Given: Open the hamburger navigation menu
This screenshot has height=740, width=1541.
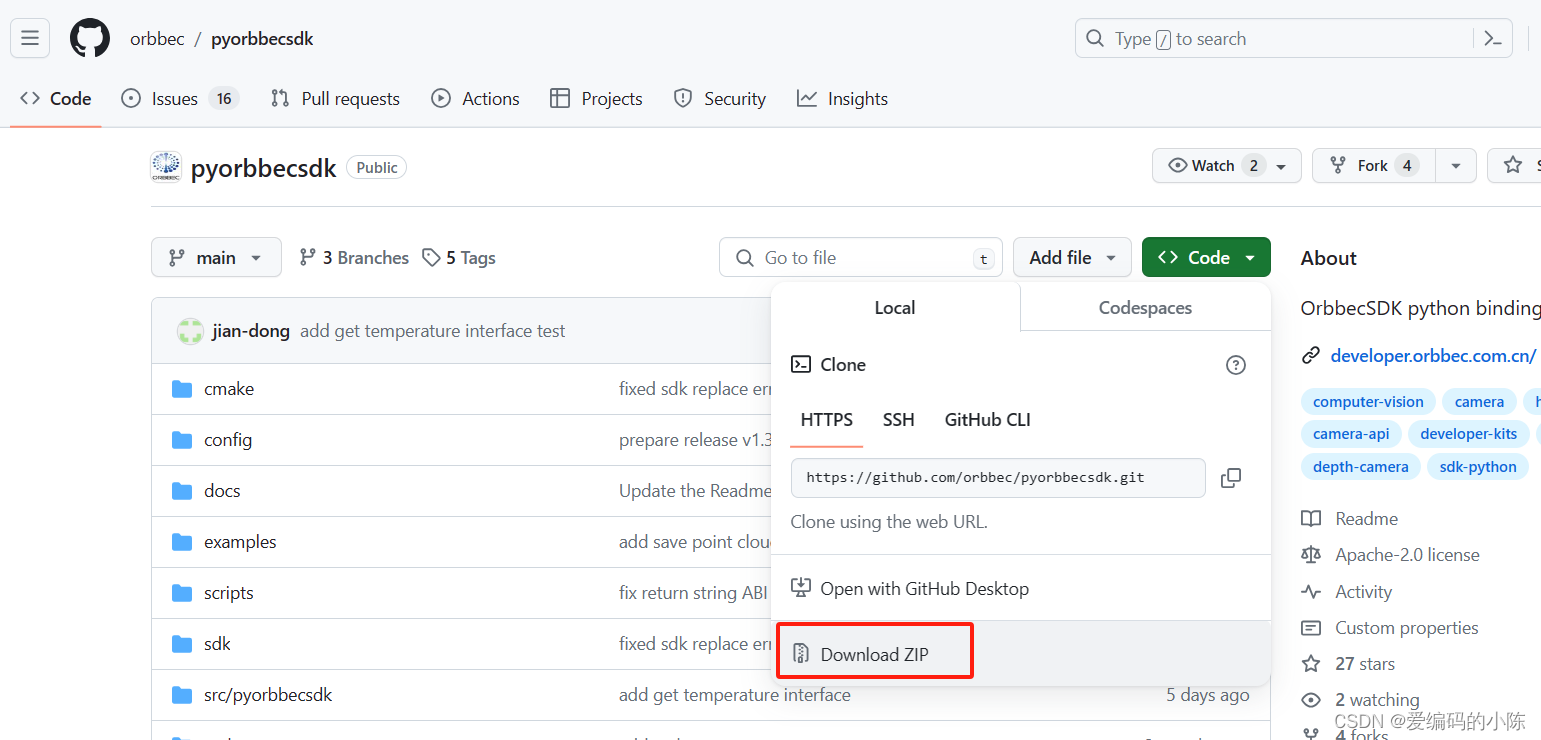Looking at the screenshot, I should [30, 39].
